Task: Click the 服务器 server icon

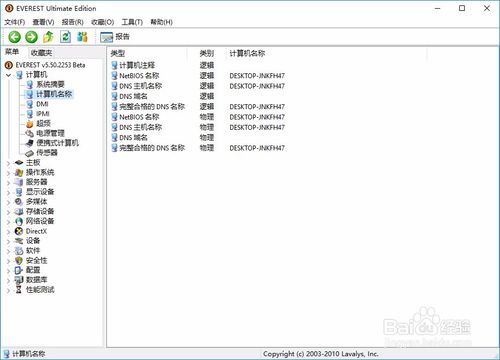Action: click(19, 182)
